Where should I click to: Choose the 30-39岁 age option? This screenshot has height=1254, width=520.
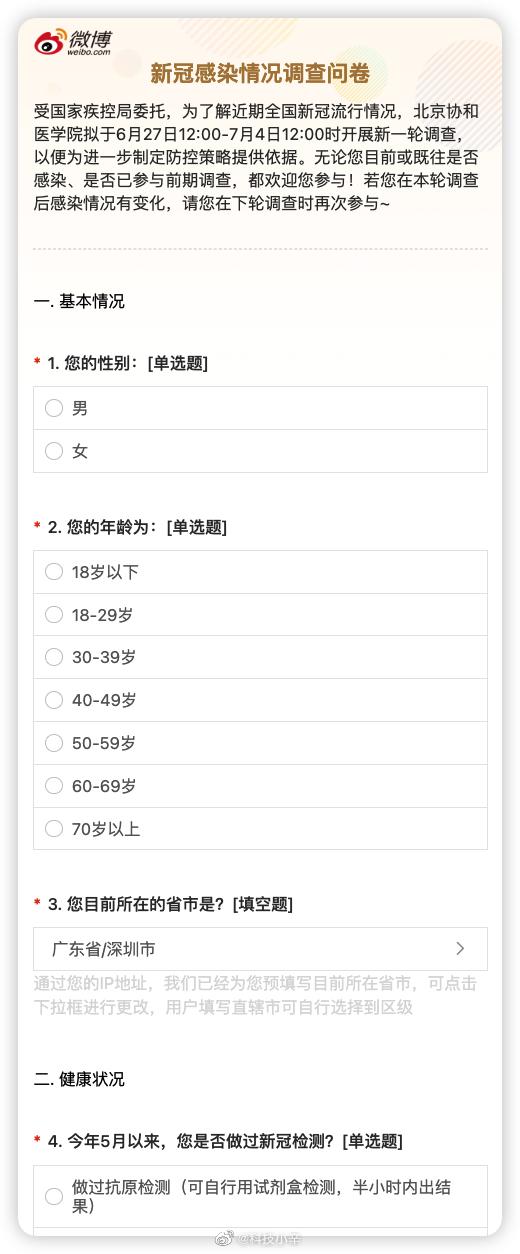click(x=260, y=657)
